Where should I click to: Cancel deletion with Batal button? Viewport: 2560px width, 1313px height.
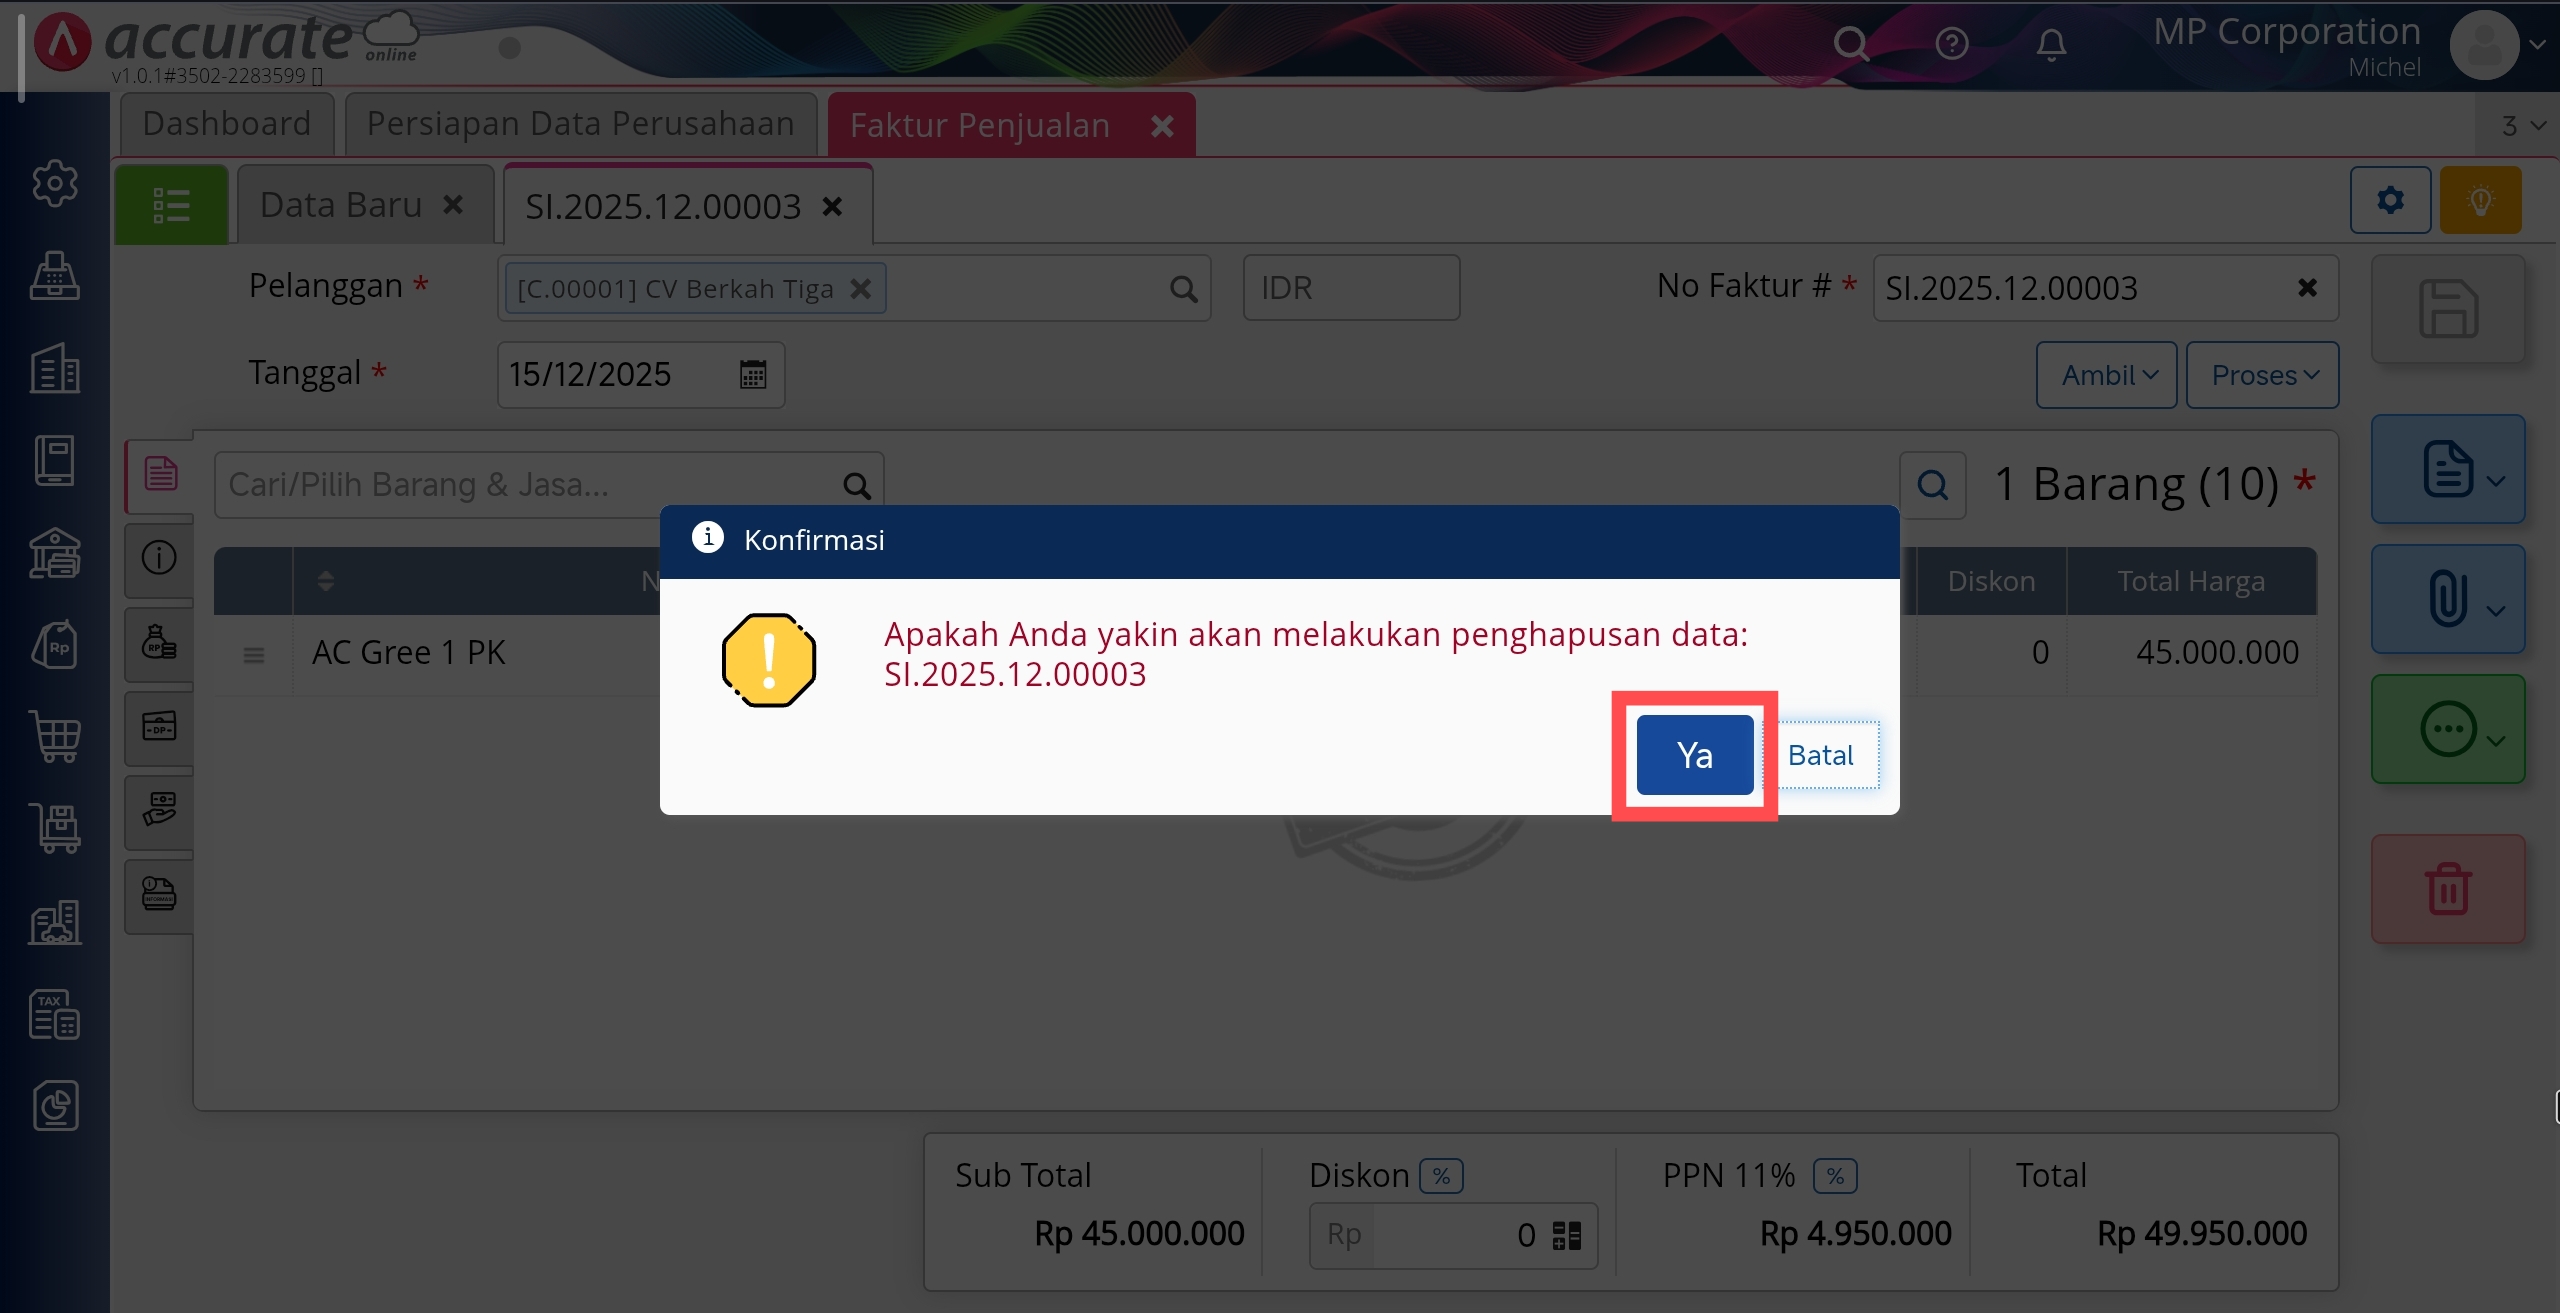pyautogui.click(x=1821, y=755)
